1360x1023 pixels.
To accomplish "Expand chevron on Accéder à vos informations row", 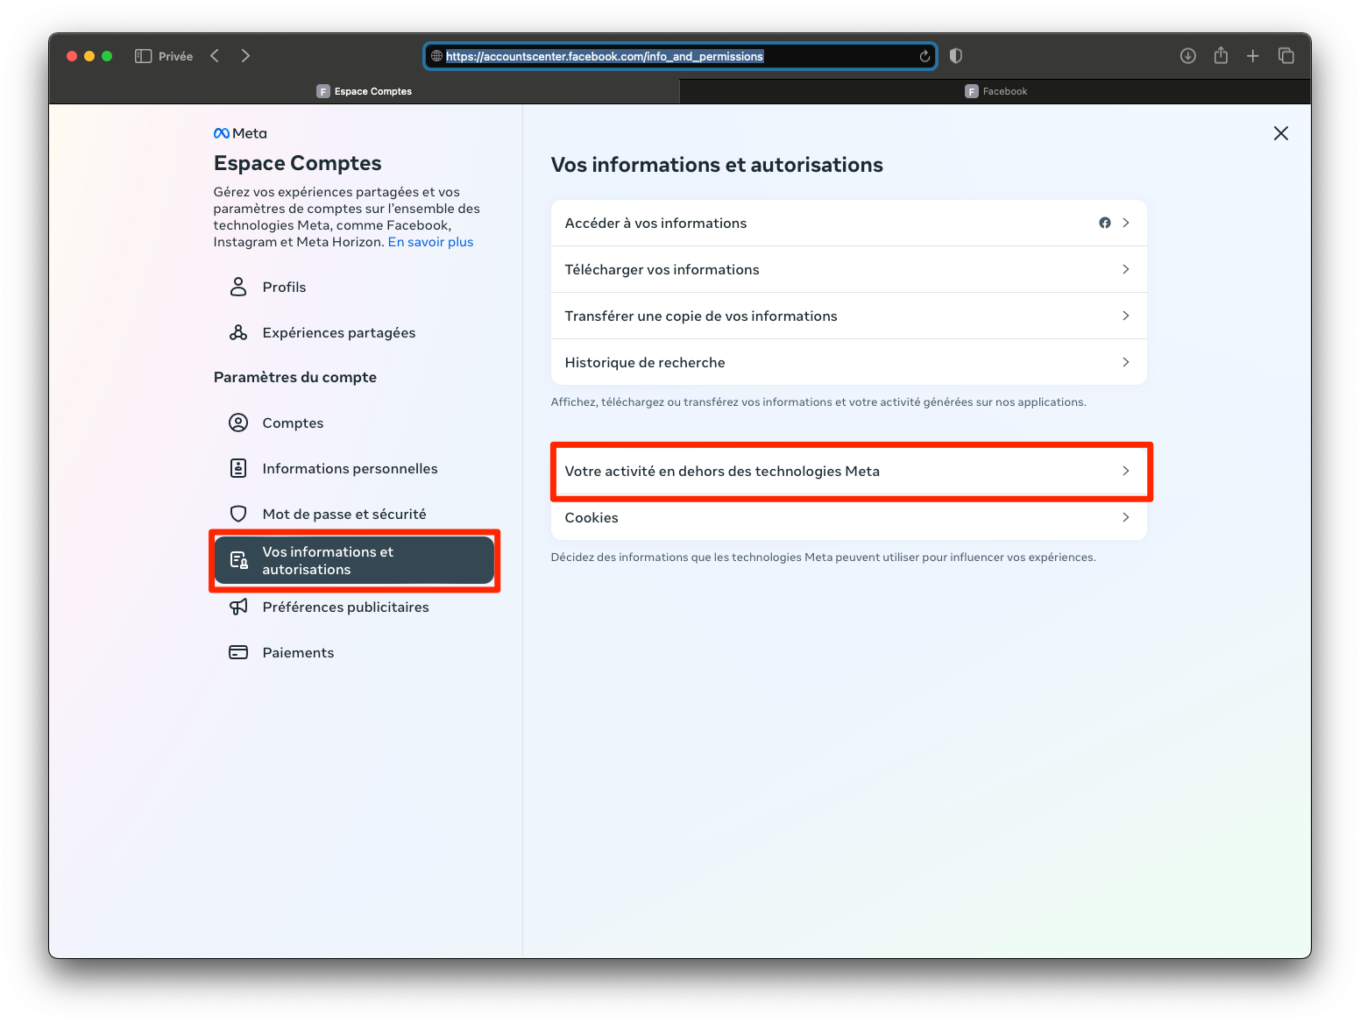I will [1126, 223].
